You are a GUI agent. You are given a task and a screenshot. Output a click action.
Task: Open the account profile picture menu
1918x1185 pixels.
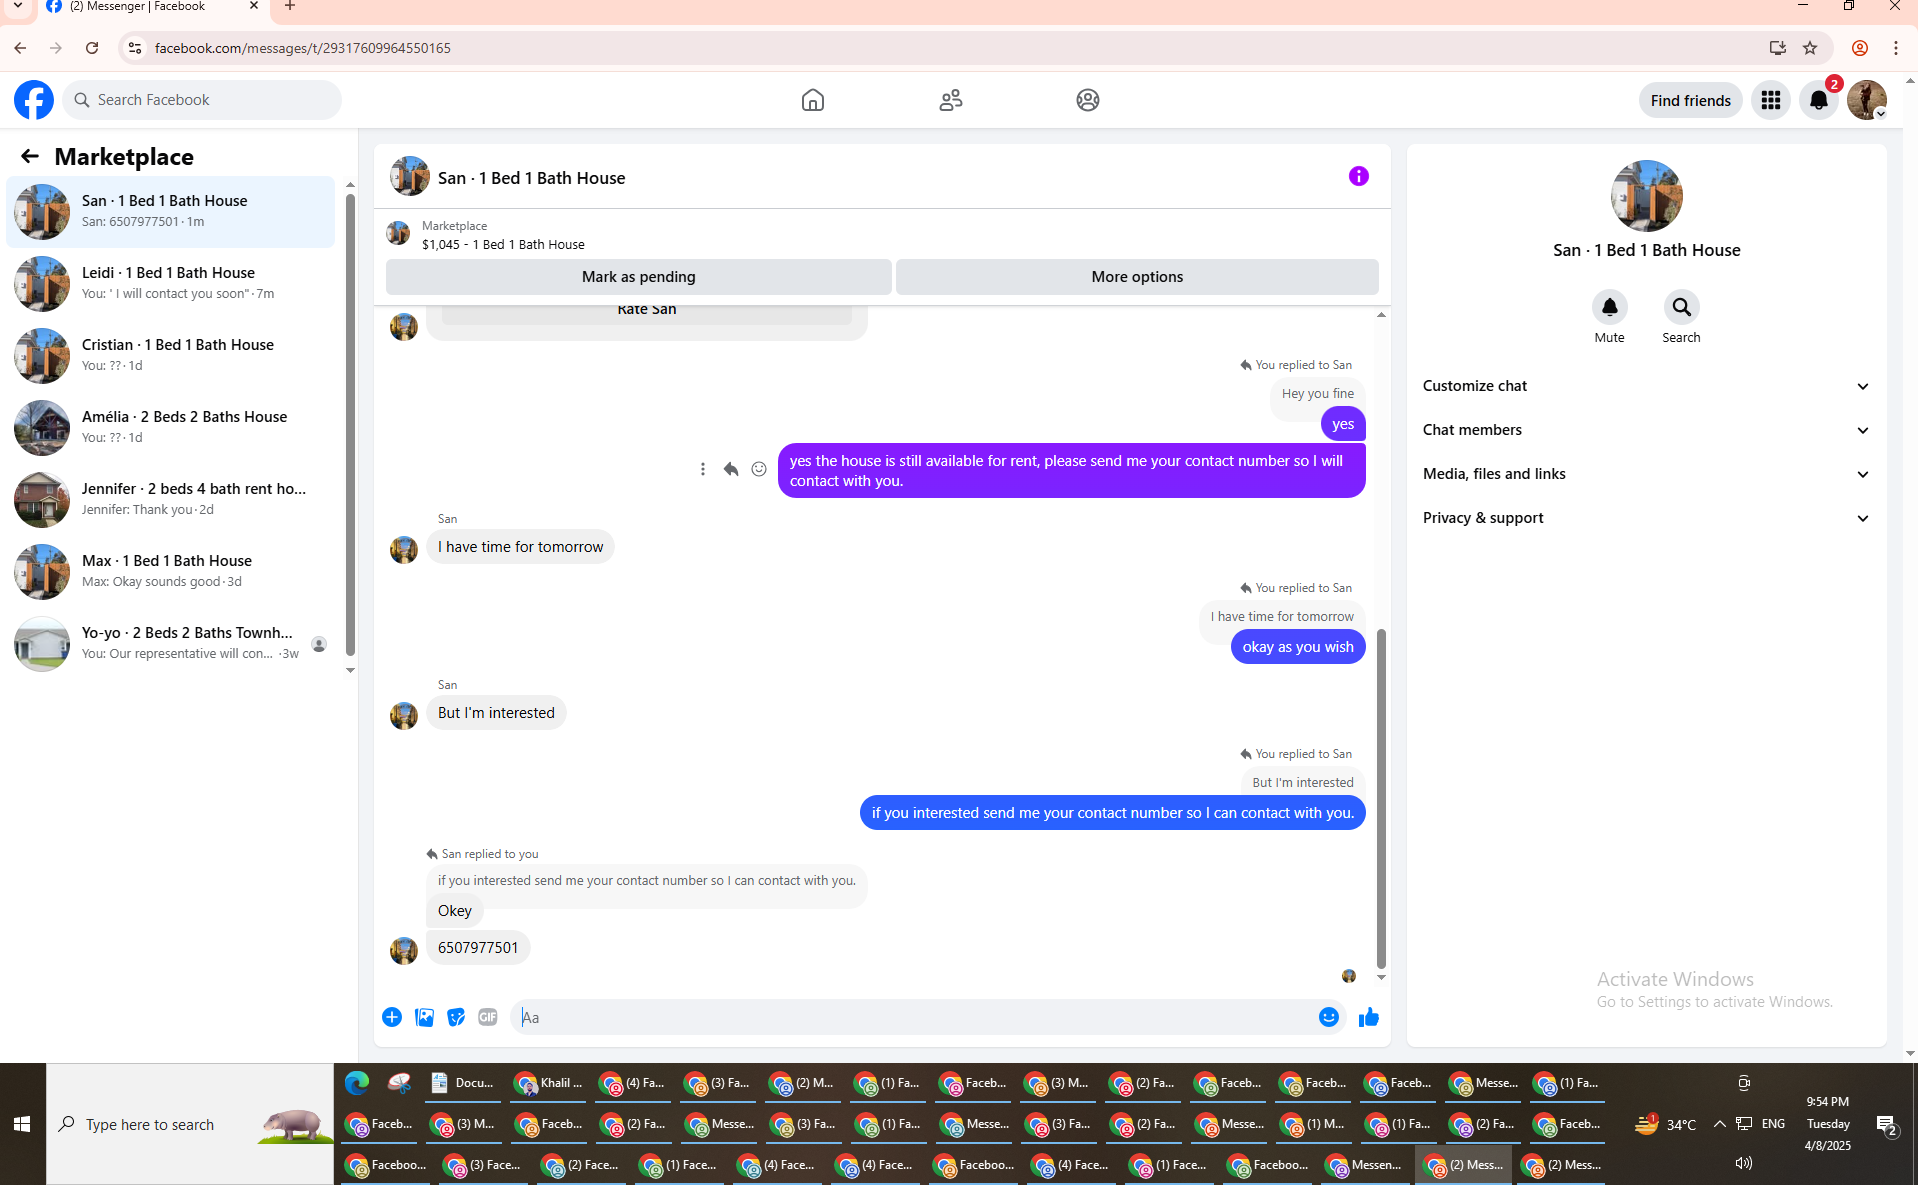pos(1866,100)
